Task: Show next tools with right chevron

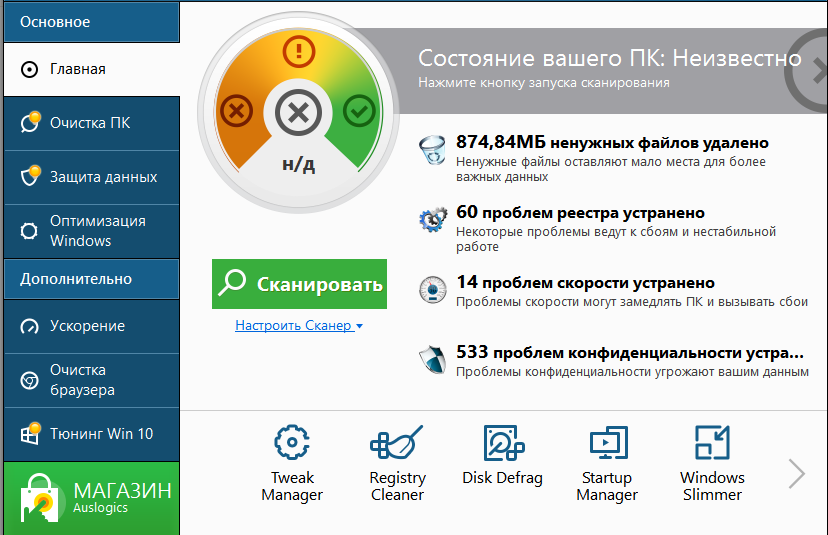Action: coord(796,474)
